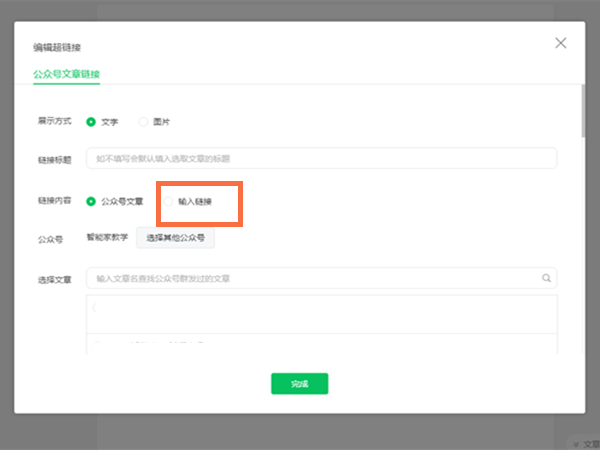Click 选择其他公众号 button

(175, 238)
